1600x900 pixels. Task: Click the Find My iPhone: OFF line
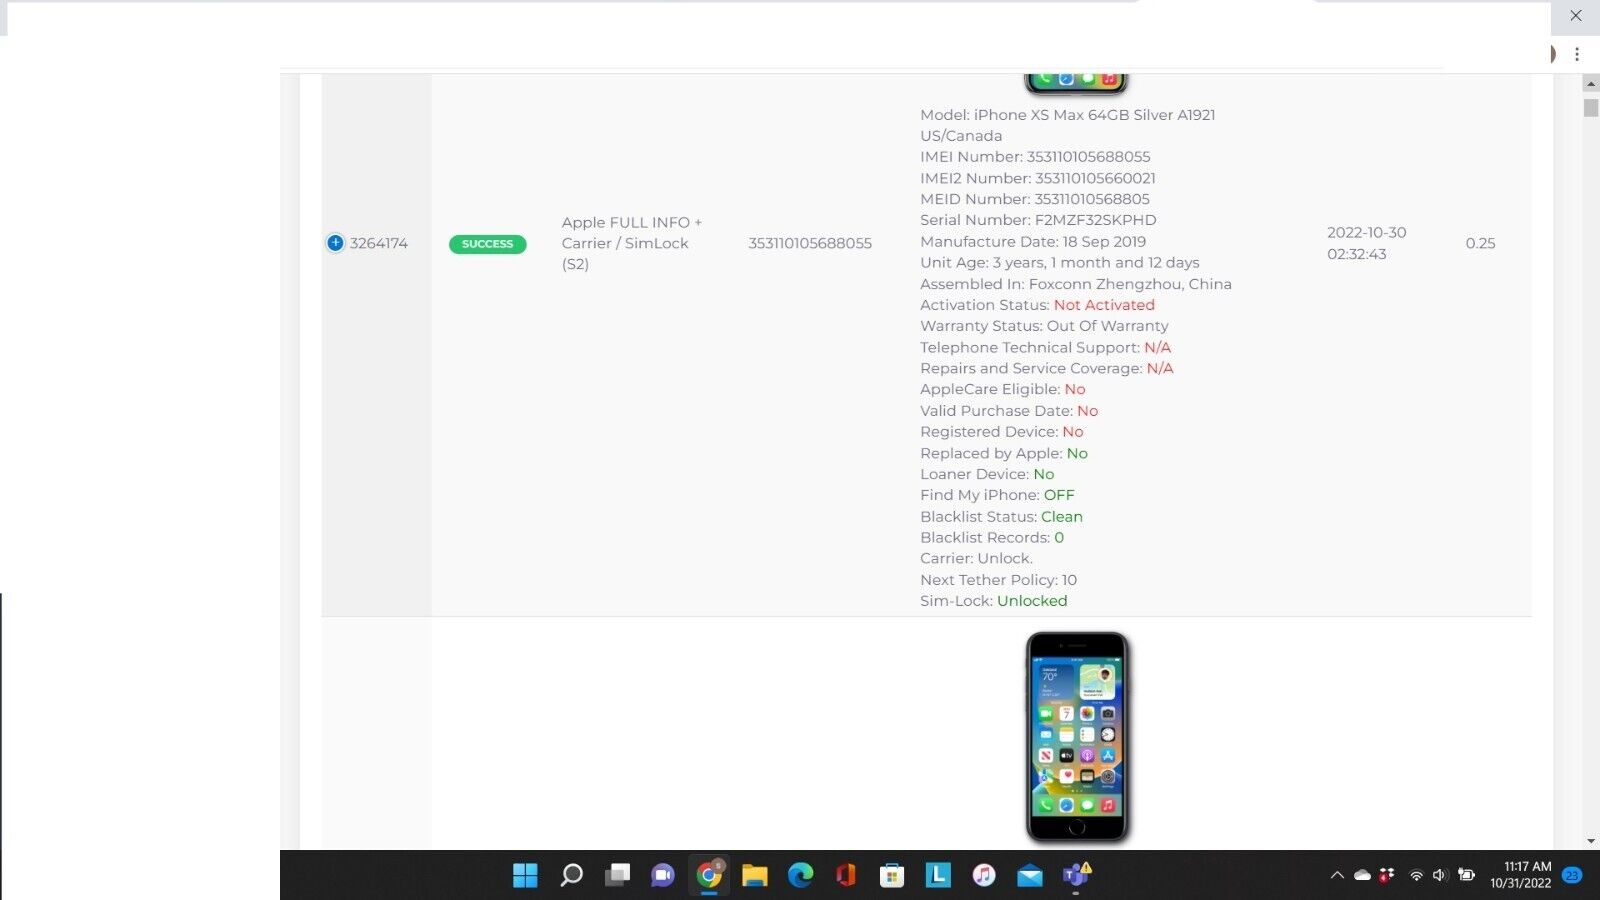tap(997, 495)
